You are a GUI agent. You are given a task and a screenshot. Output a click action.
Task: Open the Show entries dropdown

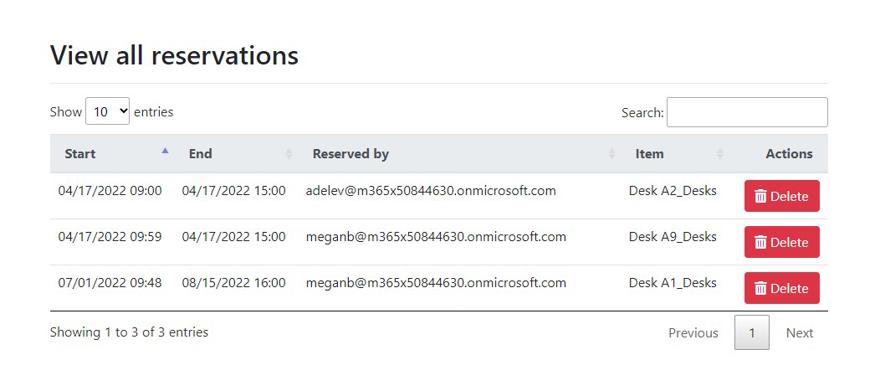(x=107, y=111)
